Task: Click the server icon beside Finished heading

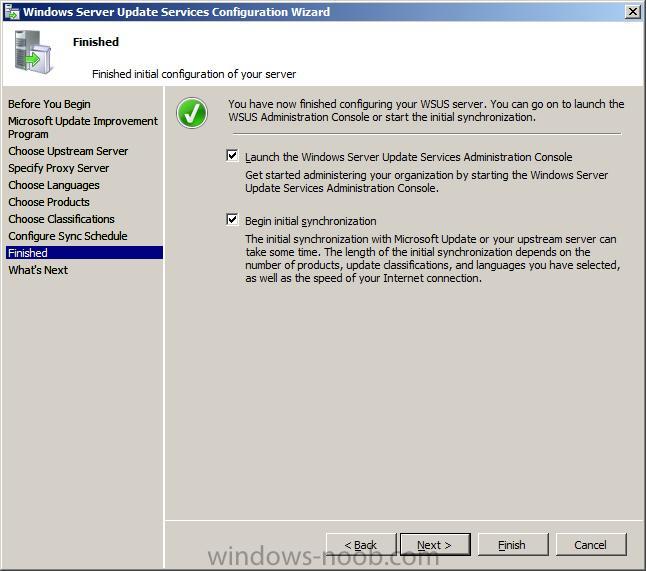Action: click(x=33, y=53)
